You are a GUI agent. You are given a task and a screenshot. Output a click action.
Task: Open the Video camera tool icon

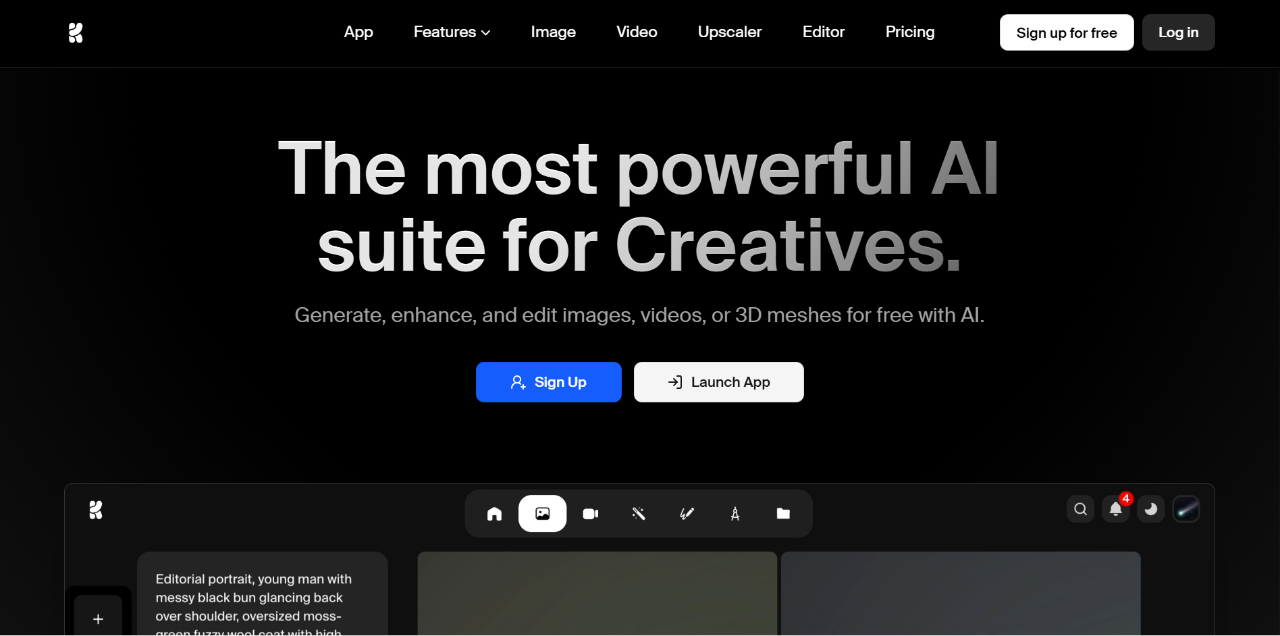(x=590, y=514)
